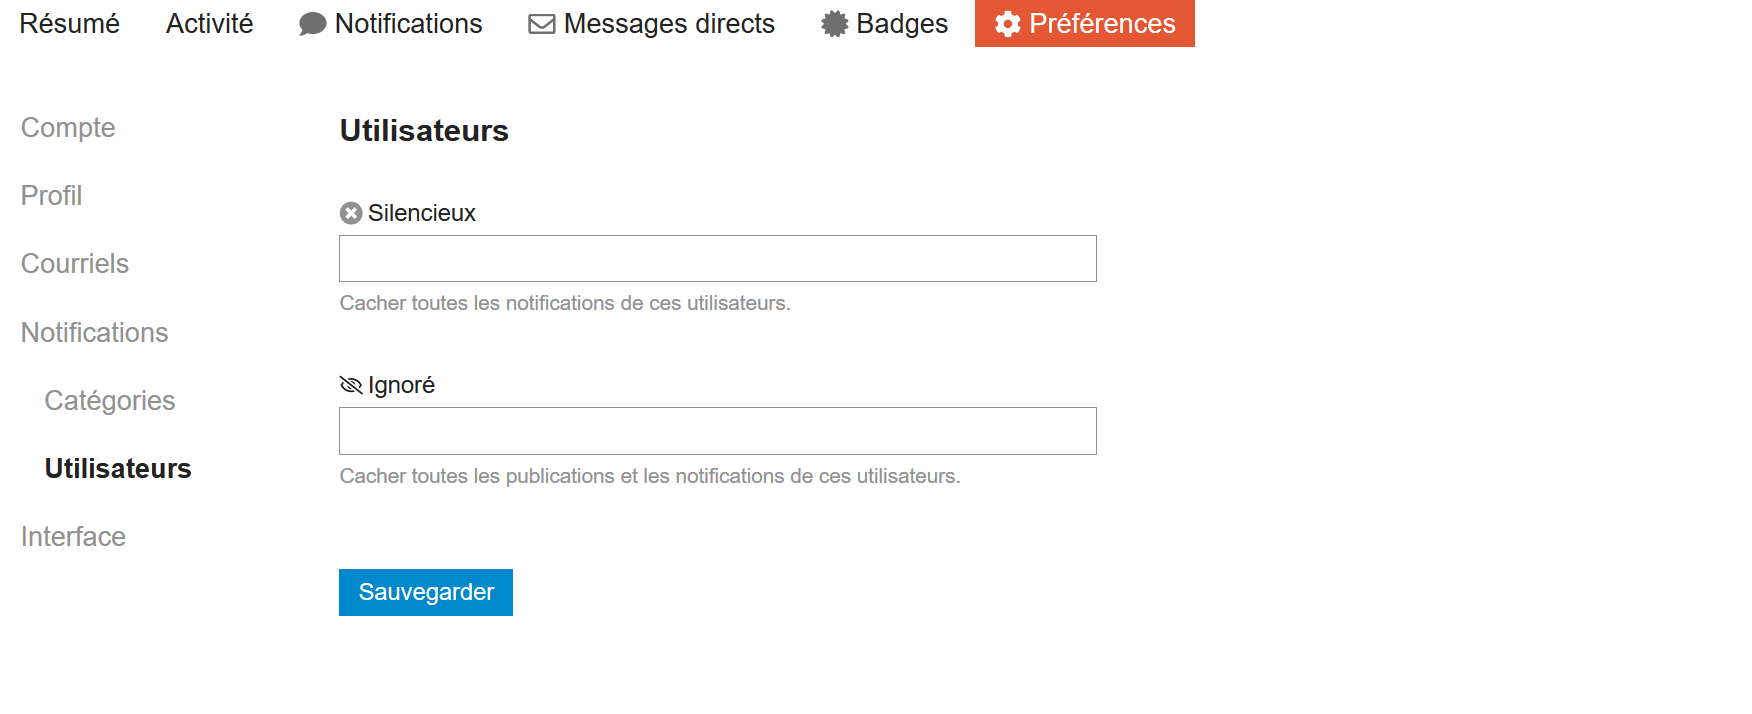Open Catégories sub-item under Notifications
This screenshot has height=714, width=1752.
click(110, 401)
